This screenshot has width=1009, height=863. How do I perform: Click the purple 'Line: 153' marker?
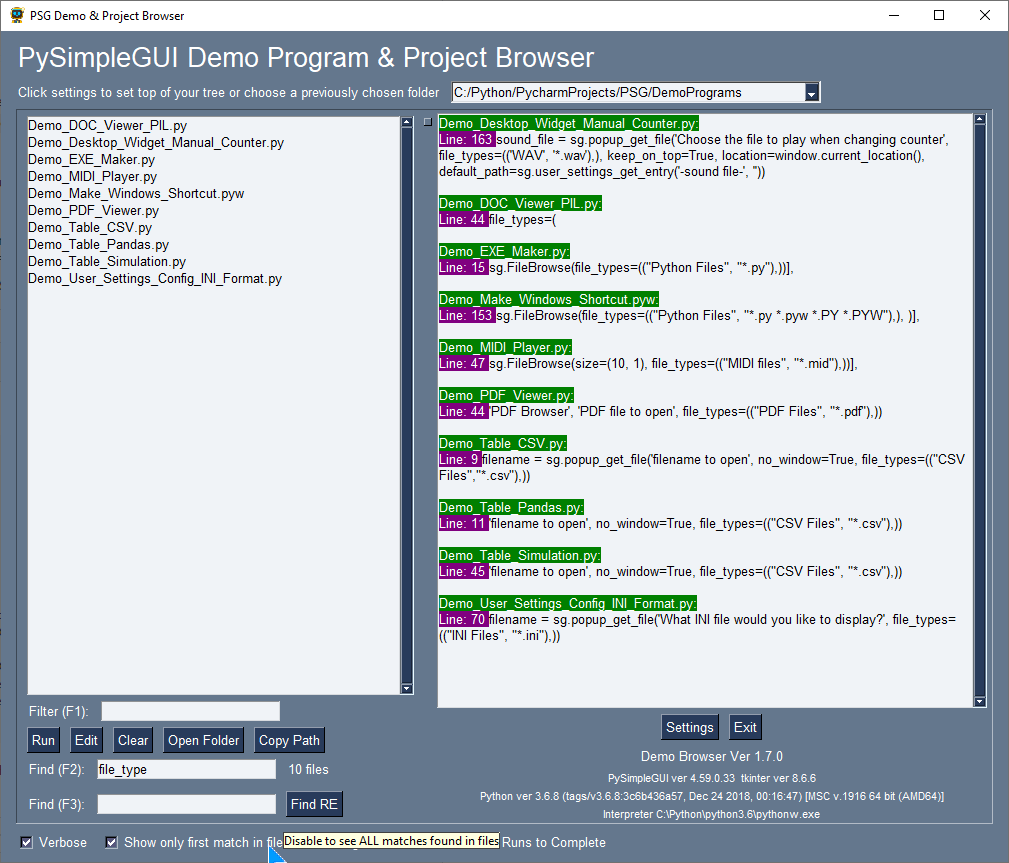(467, 315)
